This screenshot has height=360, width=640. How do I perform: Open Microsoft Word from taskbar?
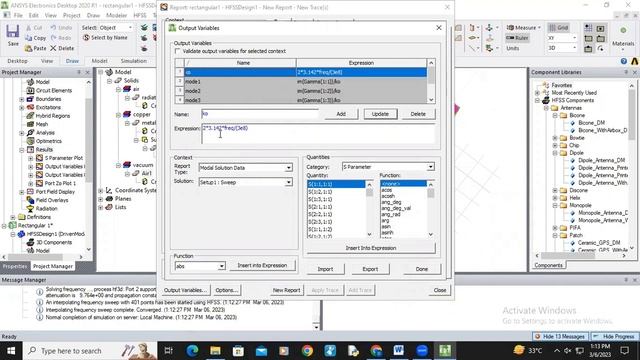[x=399, y=351]
